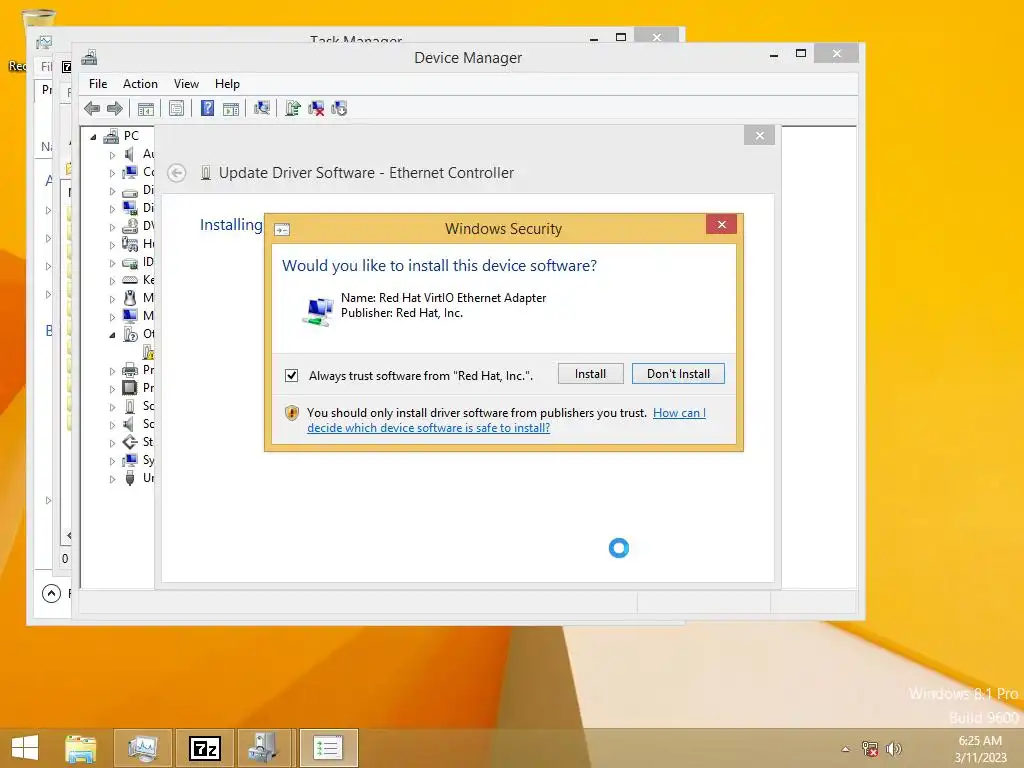The image size is (1024, 768).
Task: Open the Properties toolbar icon
Action: (x=176, y=108)
